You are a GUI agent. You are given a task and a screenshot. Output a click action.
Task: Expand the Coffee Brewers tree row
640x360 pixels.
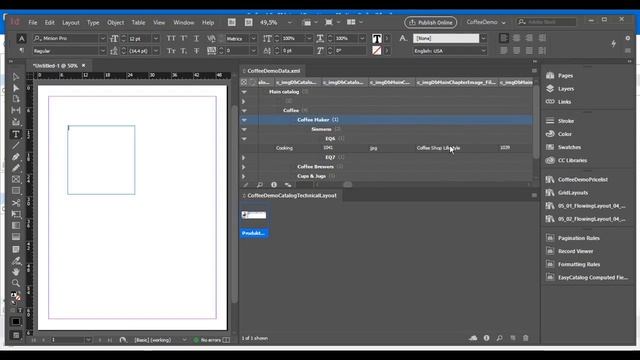tap(244, 167)
